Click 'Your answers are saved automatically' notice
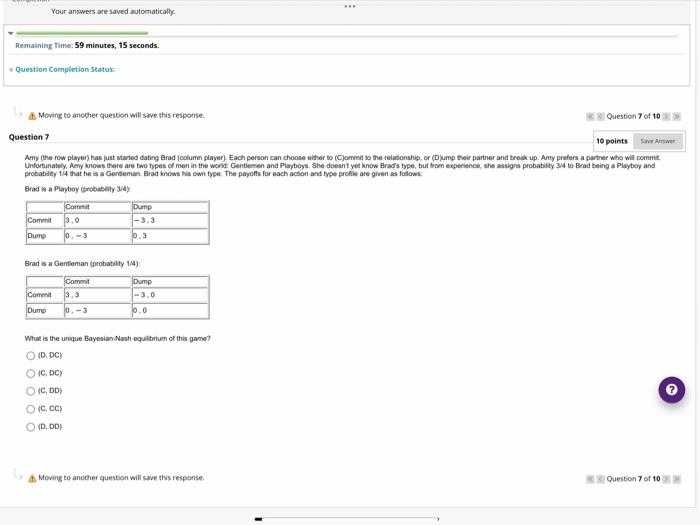This screenshot has width=700, height=525. [113, 12]
